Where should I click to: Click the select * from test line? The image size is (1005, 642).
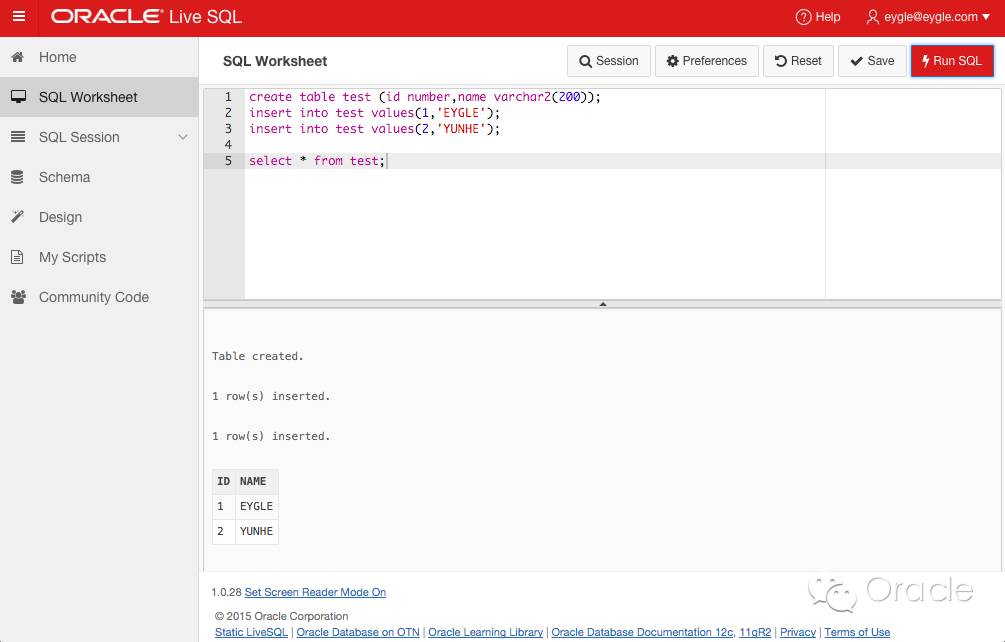pyautogui.click(x=317, y=161)
